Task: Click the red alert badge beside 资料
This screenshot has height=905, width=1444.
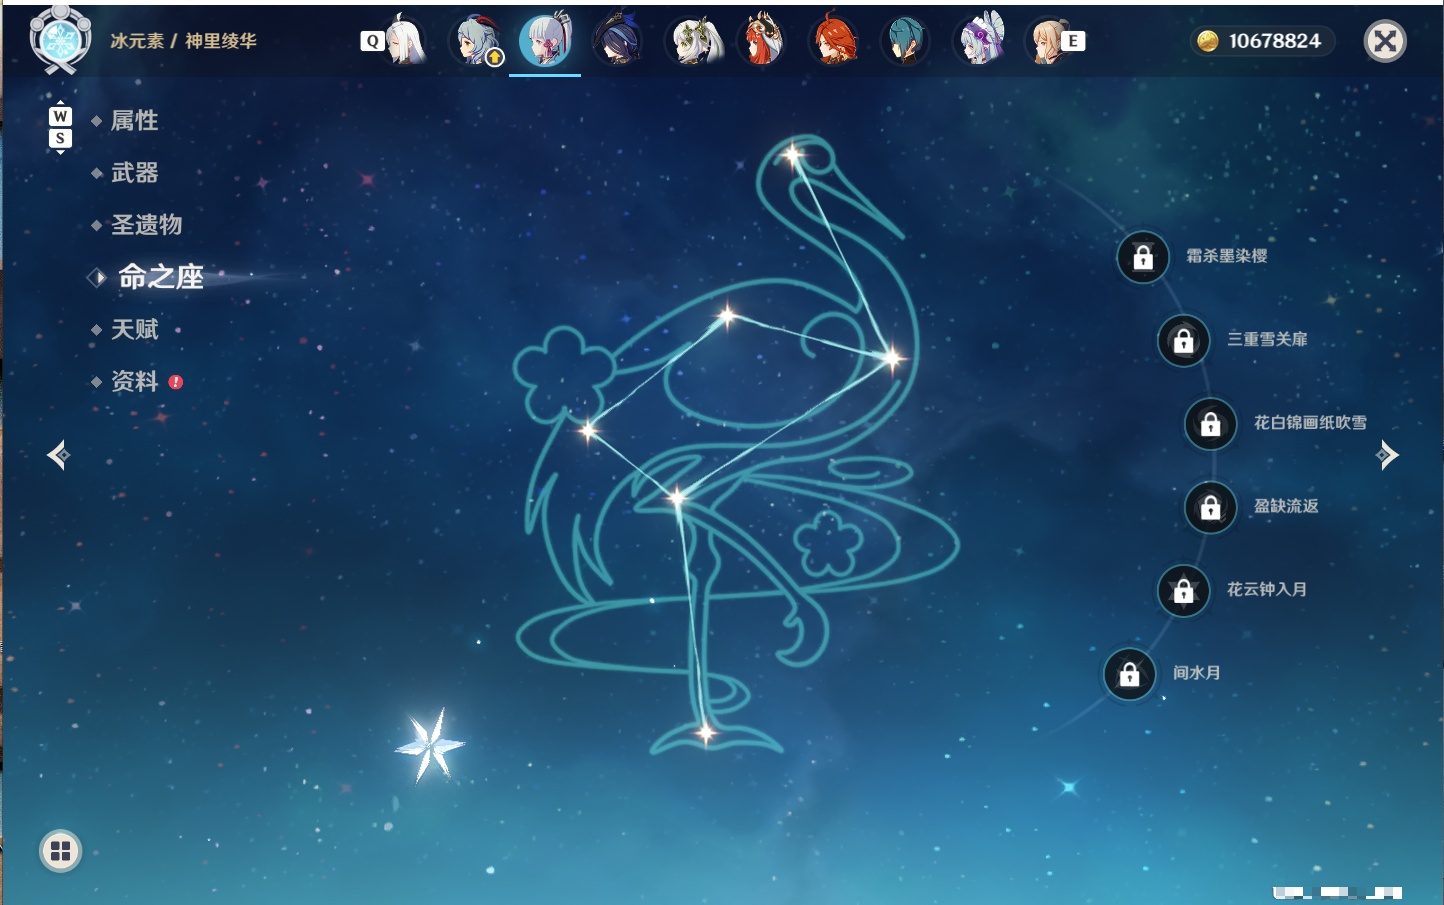Action: tap(176, 382)
